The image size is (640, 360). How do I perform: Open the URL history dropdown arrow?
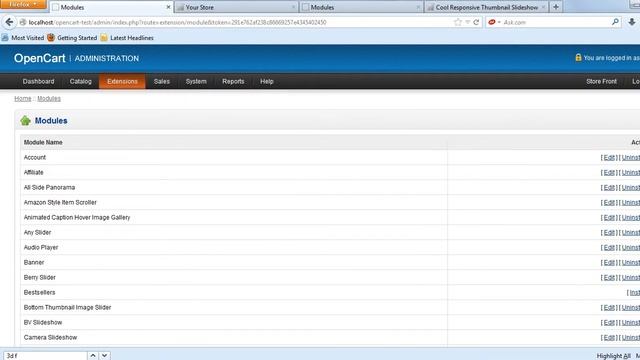(x=468, y=22)
